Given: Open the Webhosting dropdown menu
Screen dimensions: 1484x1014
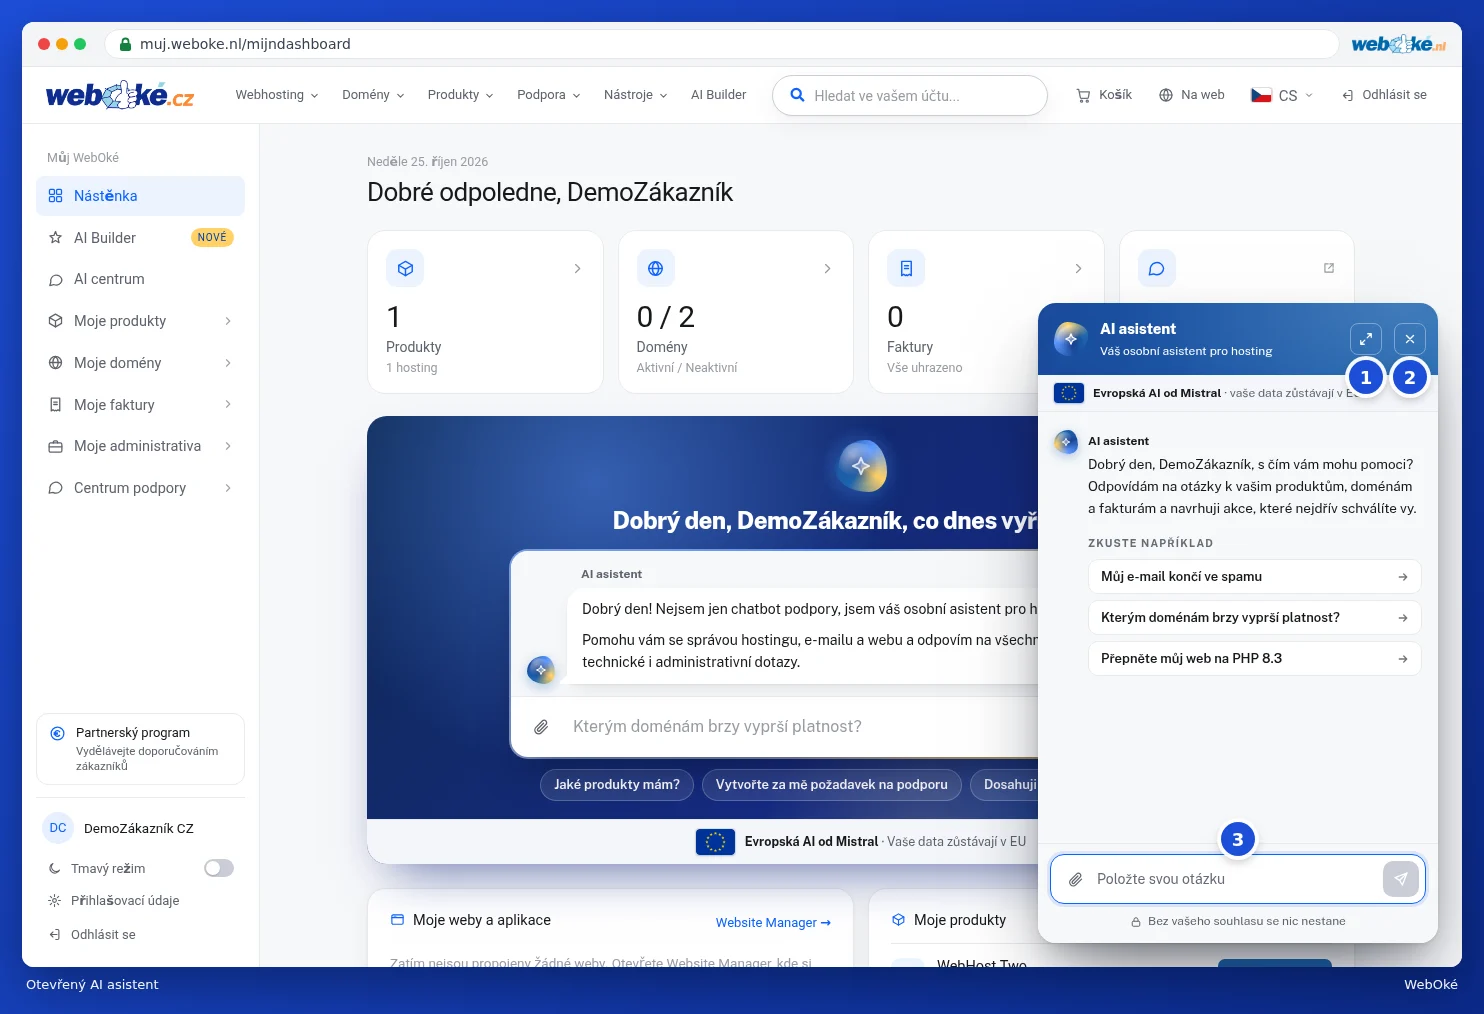Looking at the screenshot, I should 277,95.
